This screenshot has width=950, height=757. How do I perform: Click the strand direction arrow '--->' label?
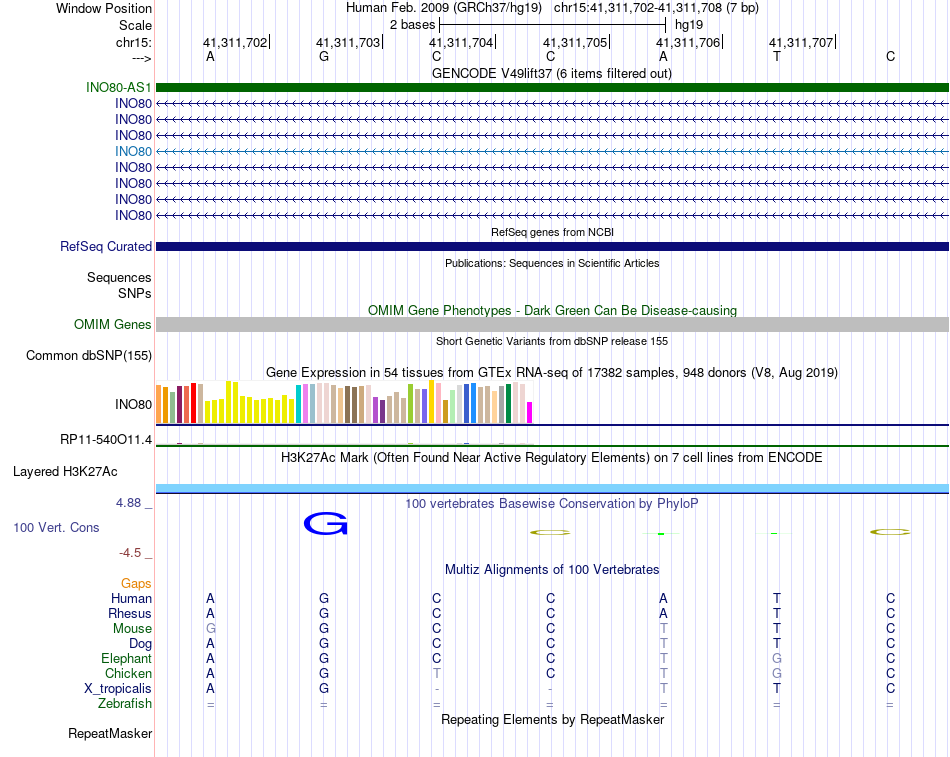(141, 59)
